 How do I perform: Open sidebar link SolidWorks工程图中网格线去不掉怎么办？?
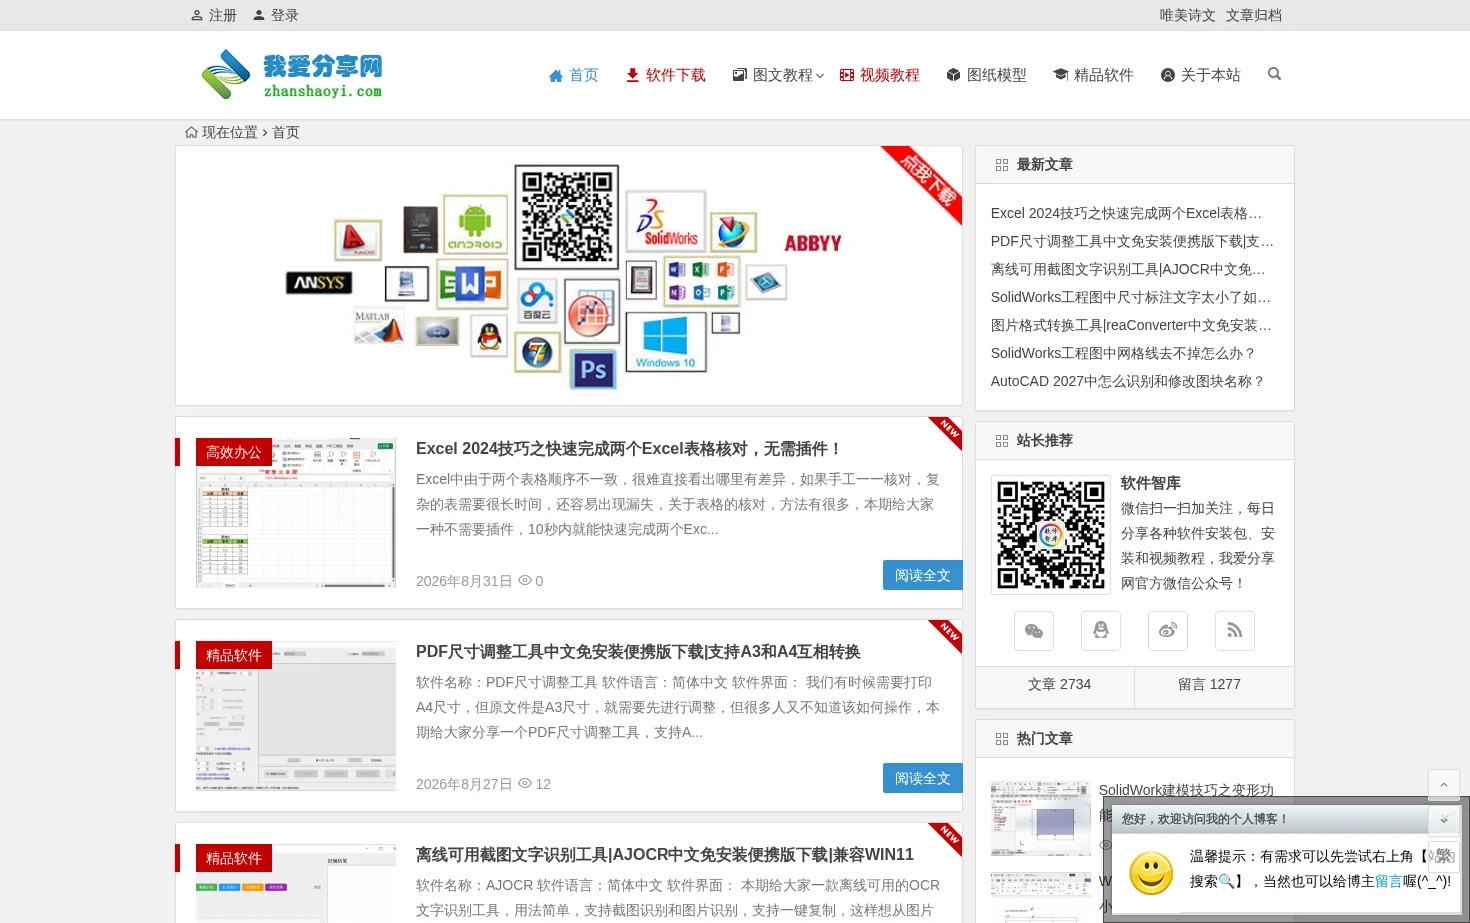[x=1124, y=353]
